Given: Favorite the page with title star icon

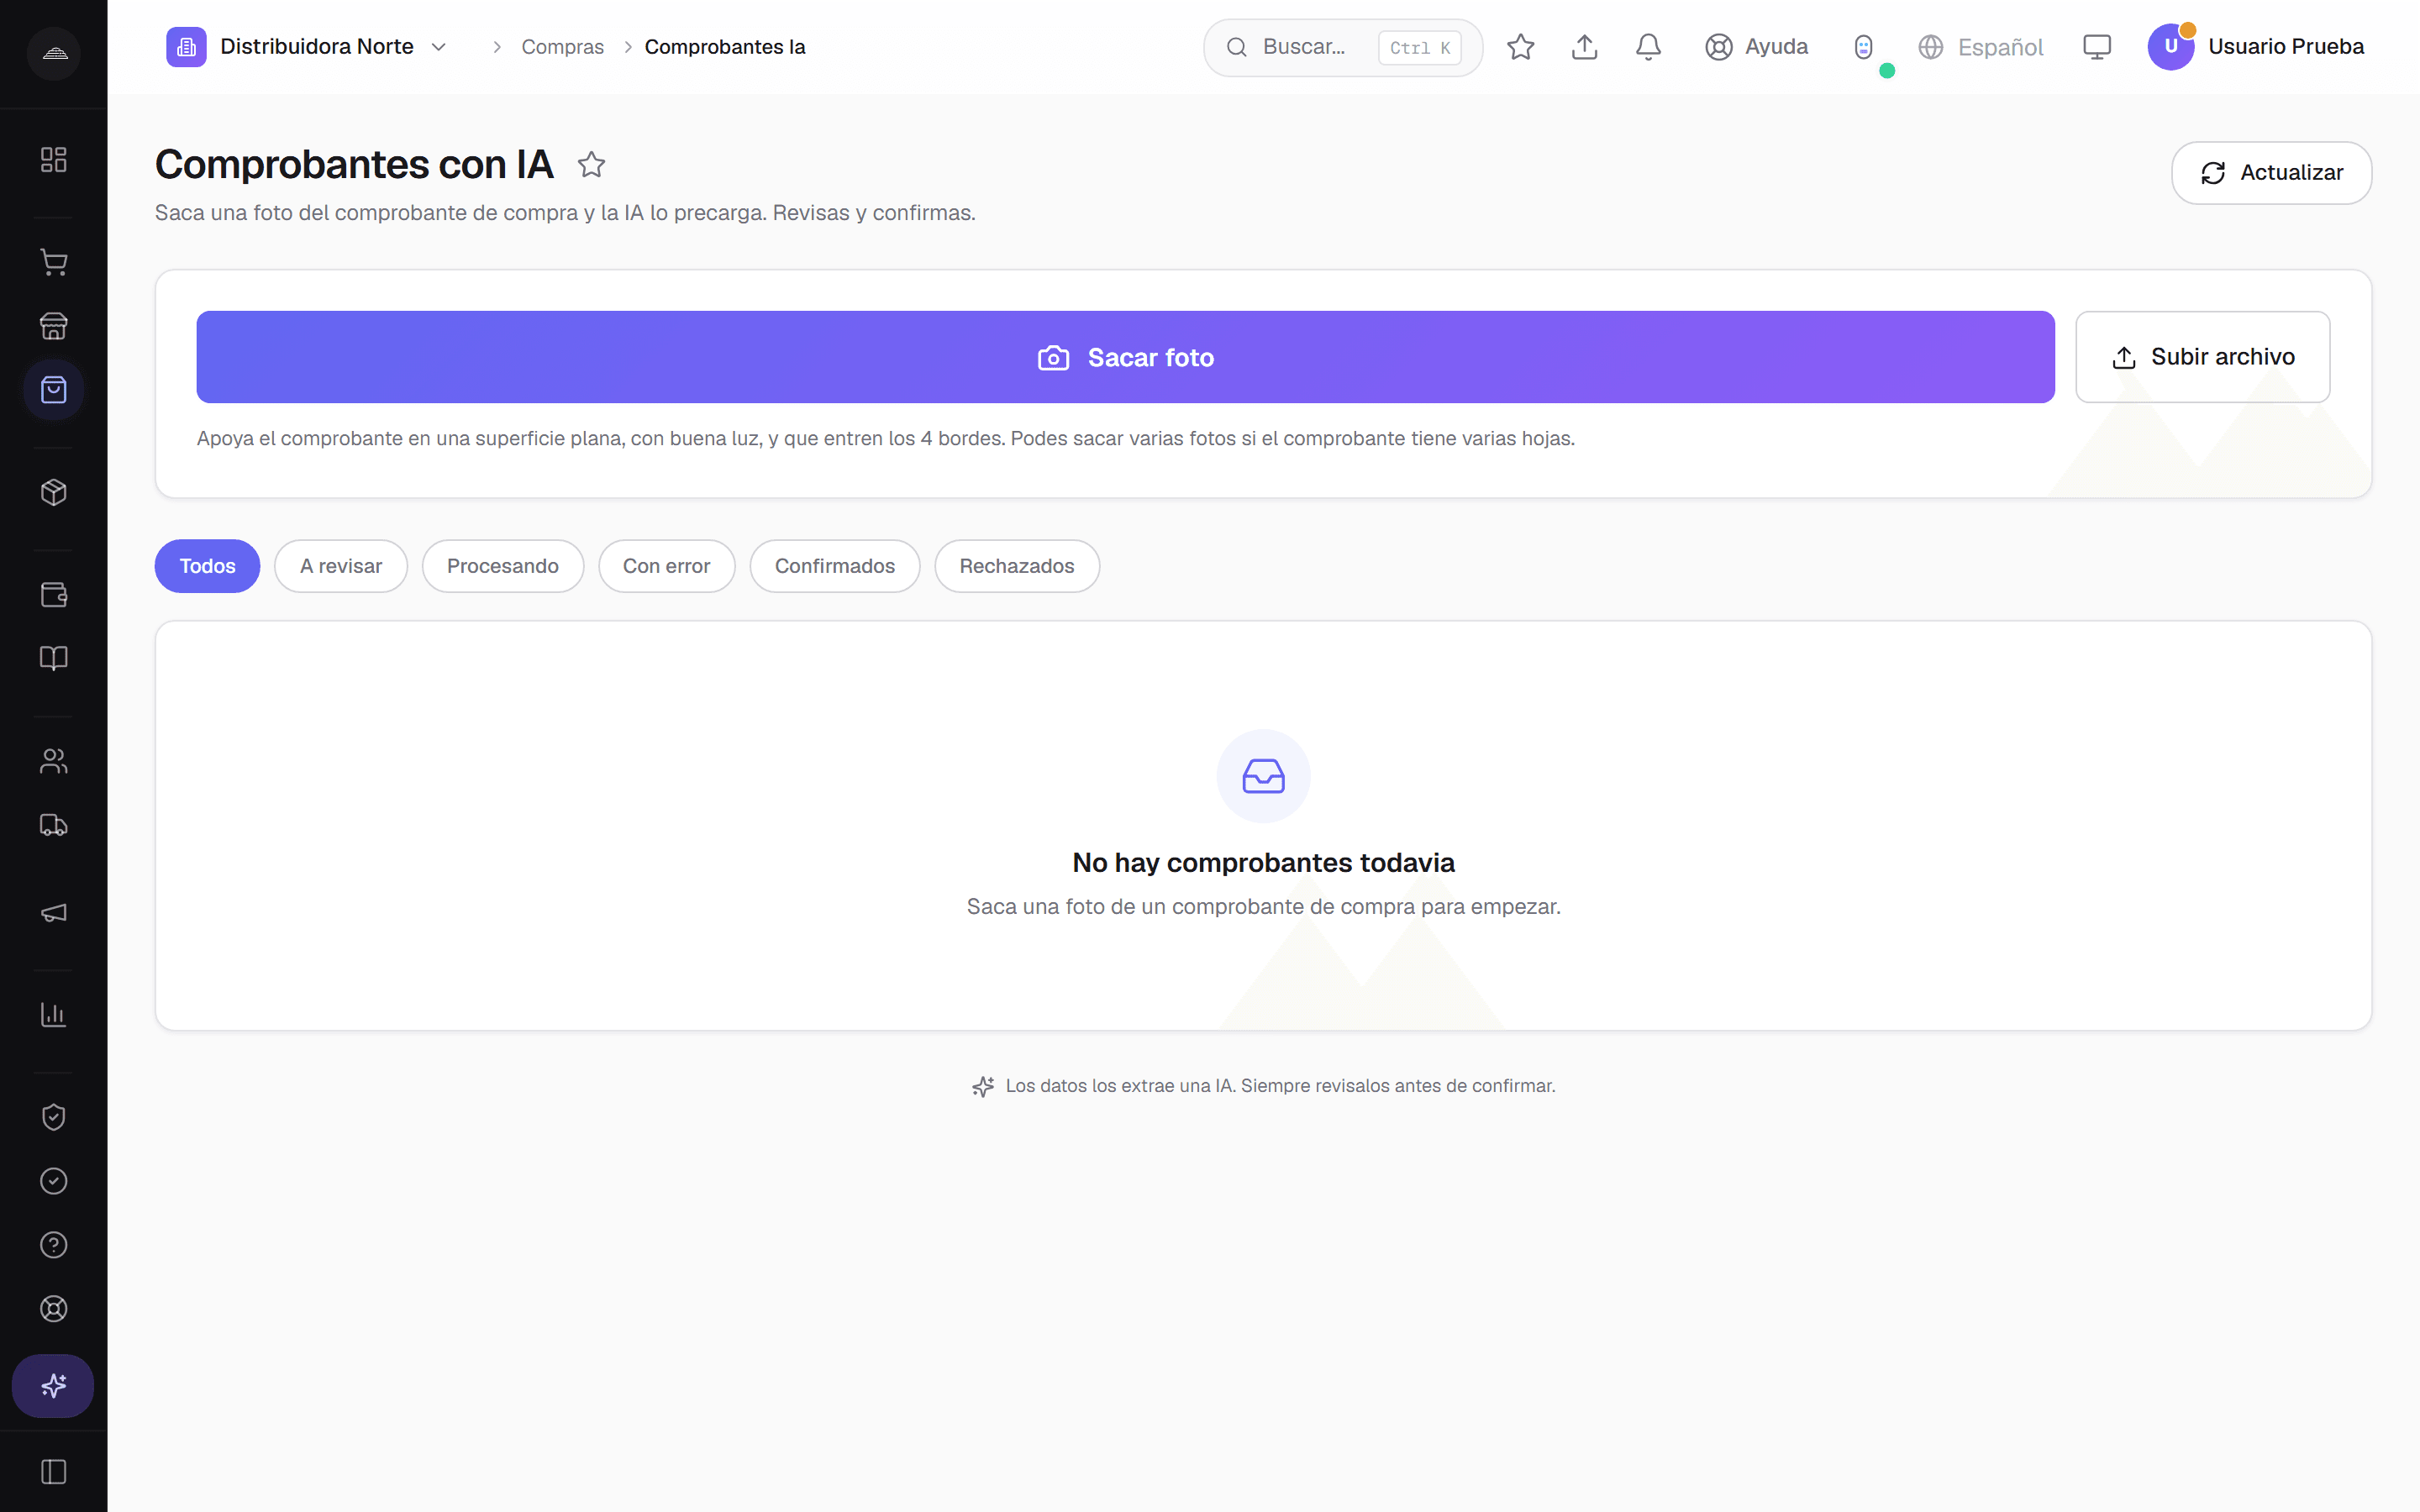Looking at the screenshot, I should [591, 164].
